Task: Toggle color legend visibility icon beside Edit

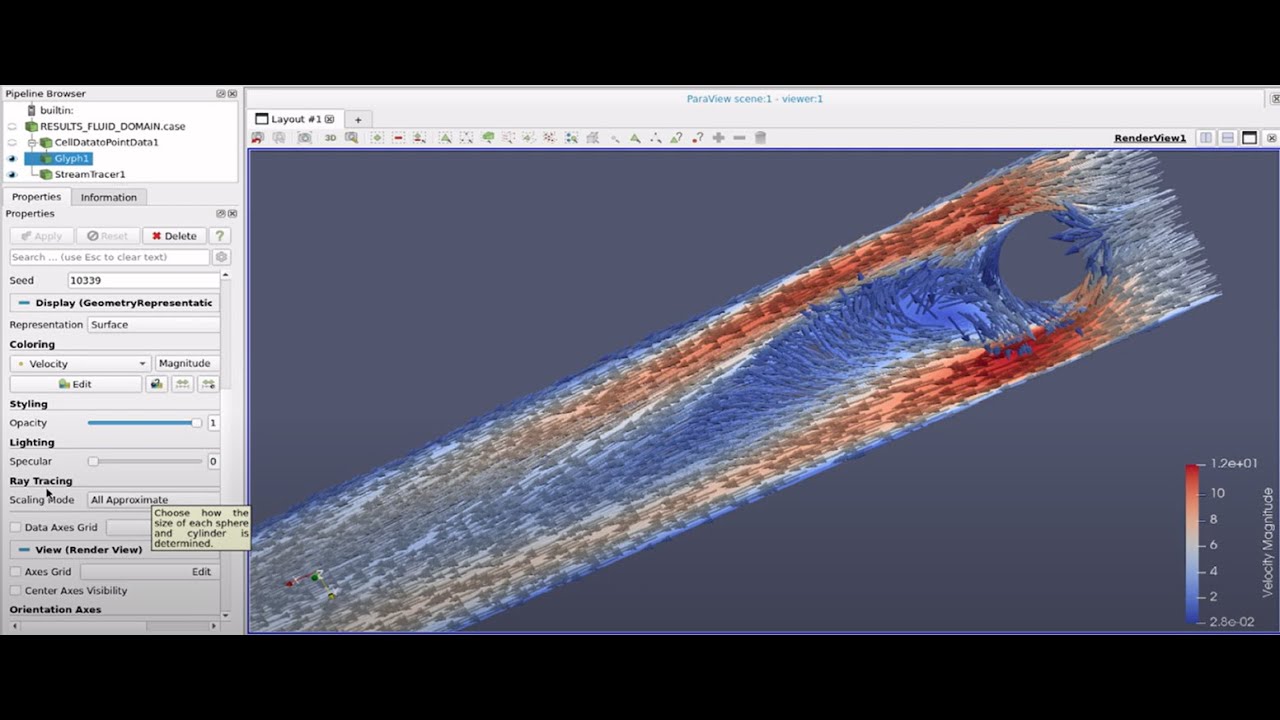Action: point(157,384)
